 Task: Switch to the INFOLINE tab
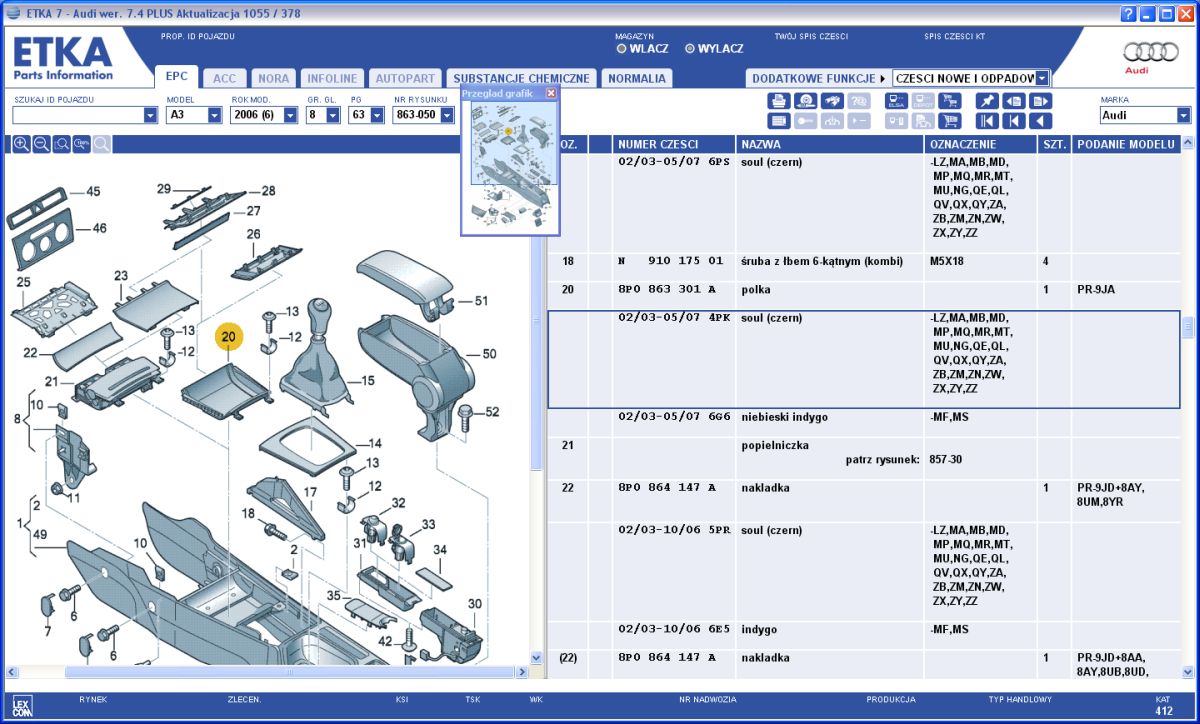(x=332, y=78)
